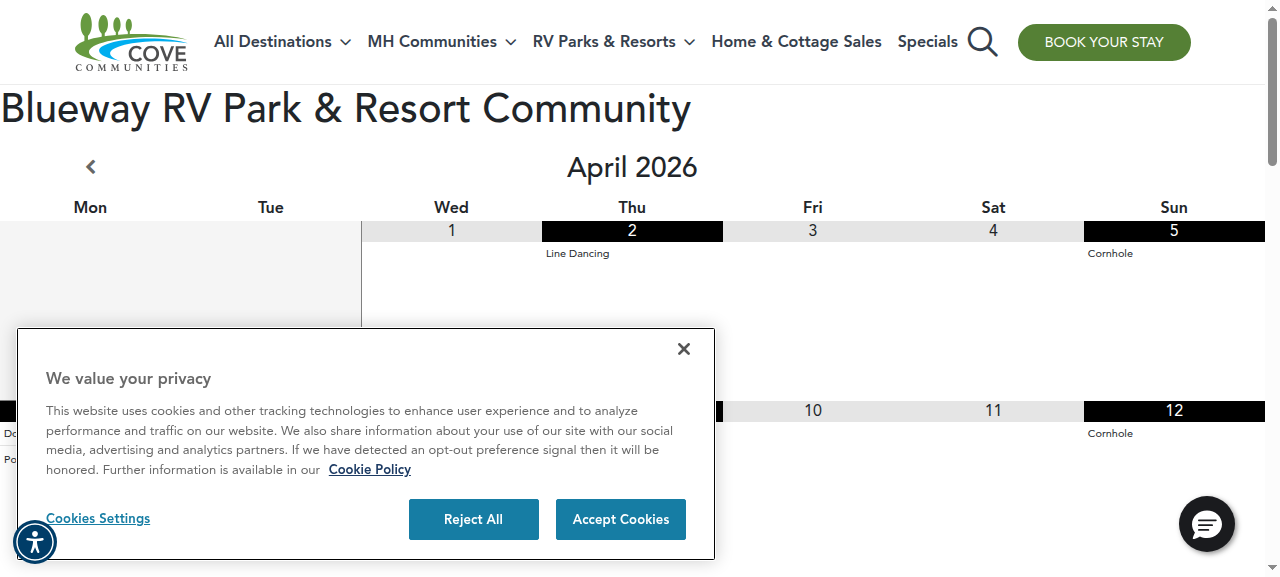Click the Blueway RV Park & Resort Community heading
The width and height of the screenshot is (1280, 577).
pos(346,109)
